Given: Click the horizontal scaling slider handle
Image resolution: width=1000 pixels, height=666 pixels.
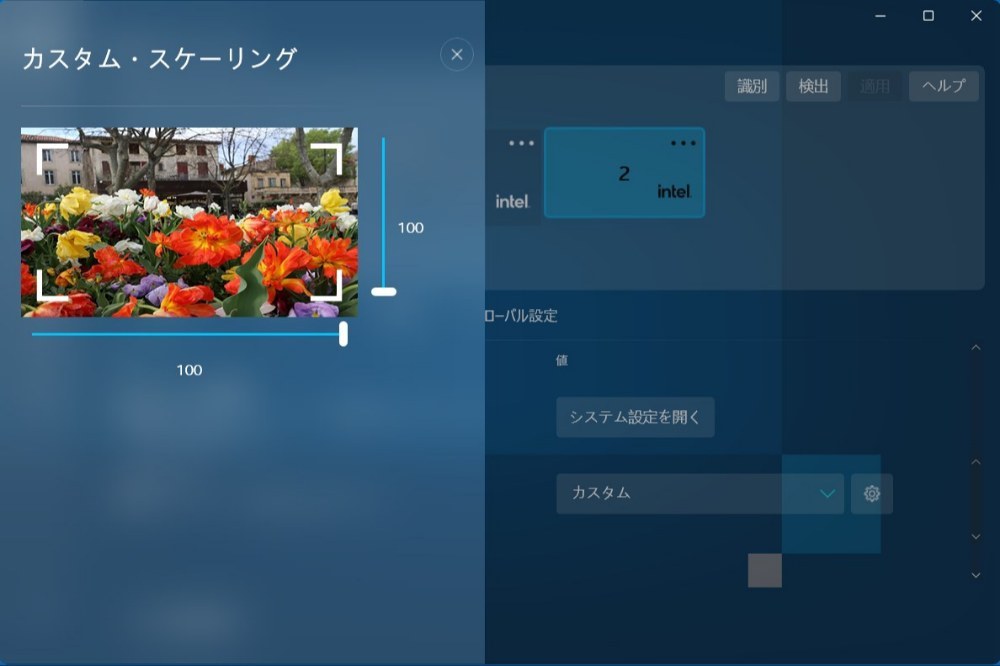Looking at the screenshot, I should pyautogui.click(x=343, y=334).
